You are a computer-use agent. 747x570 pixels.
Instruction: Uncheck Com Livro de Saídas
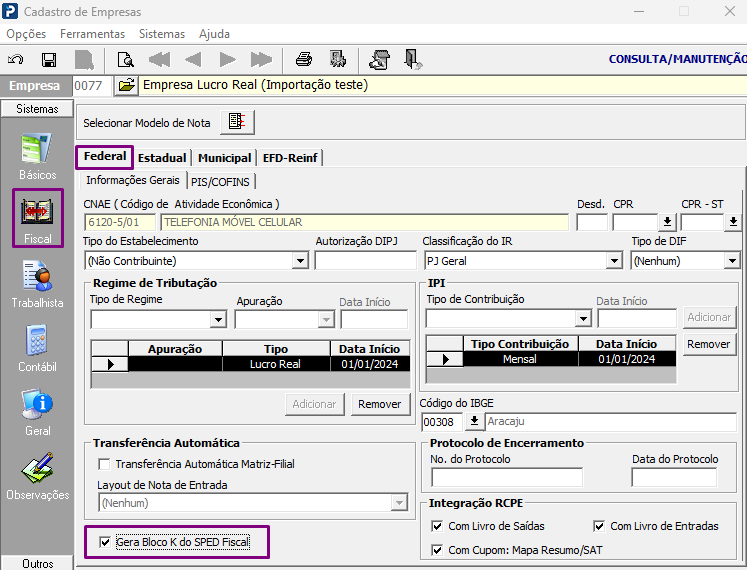436,526
